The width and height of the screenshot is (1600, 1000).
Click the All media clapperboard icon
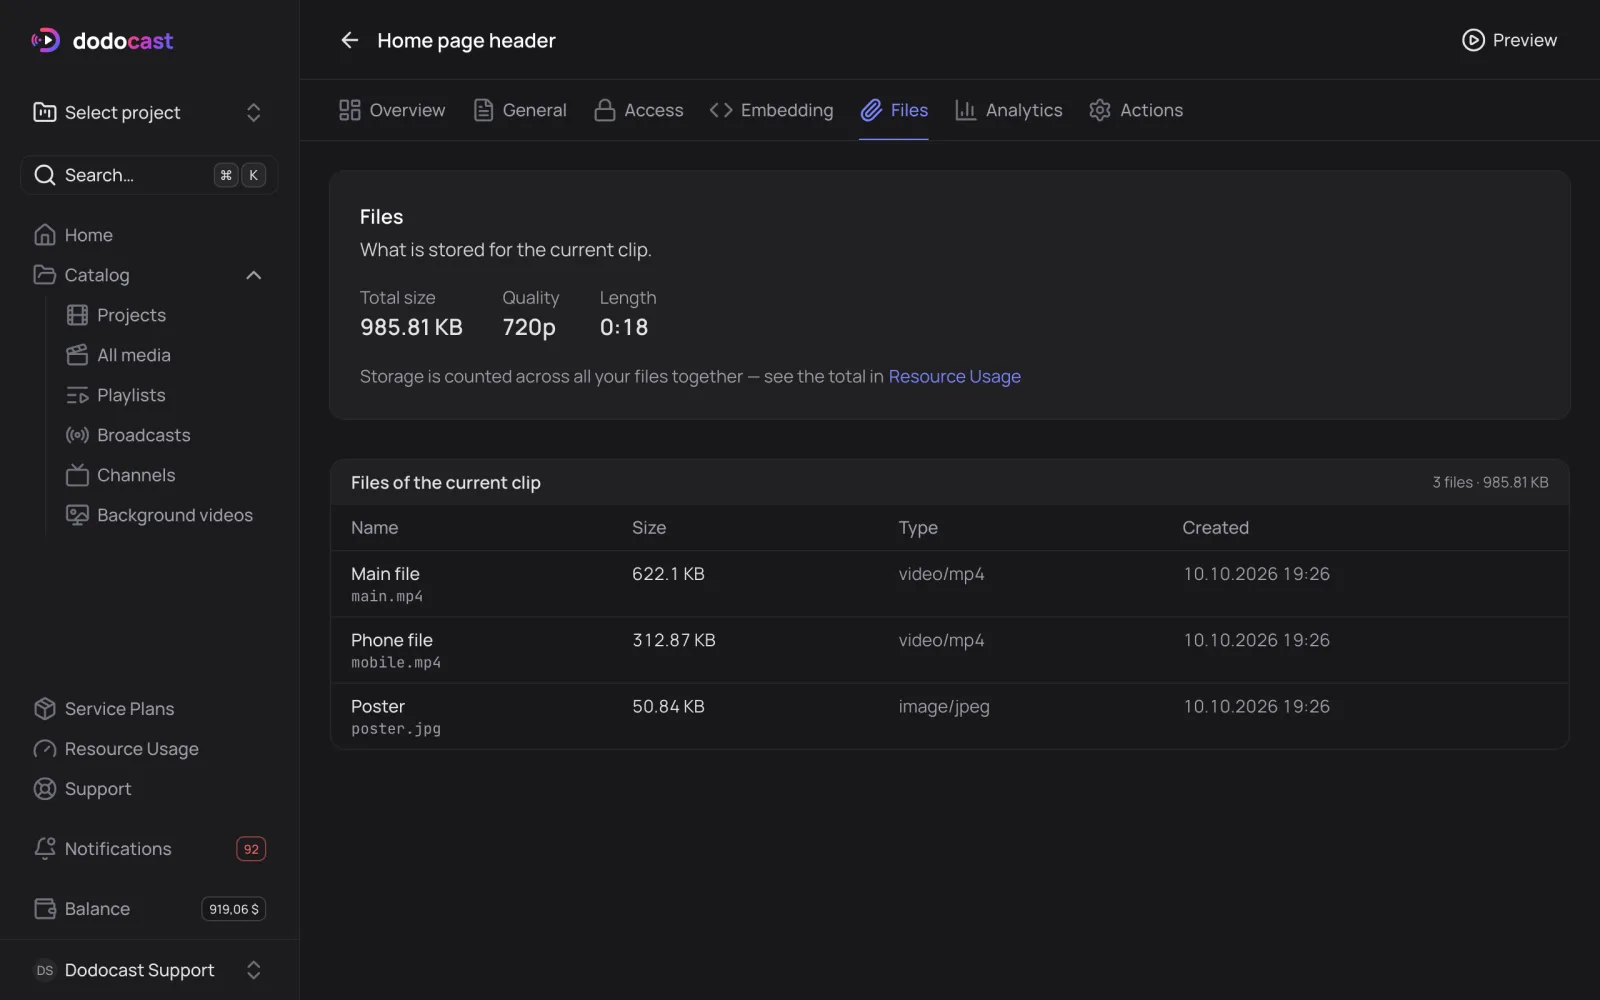click(x=77, y=355)
